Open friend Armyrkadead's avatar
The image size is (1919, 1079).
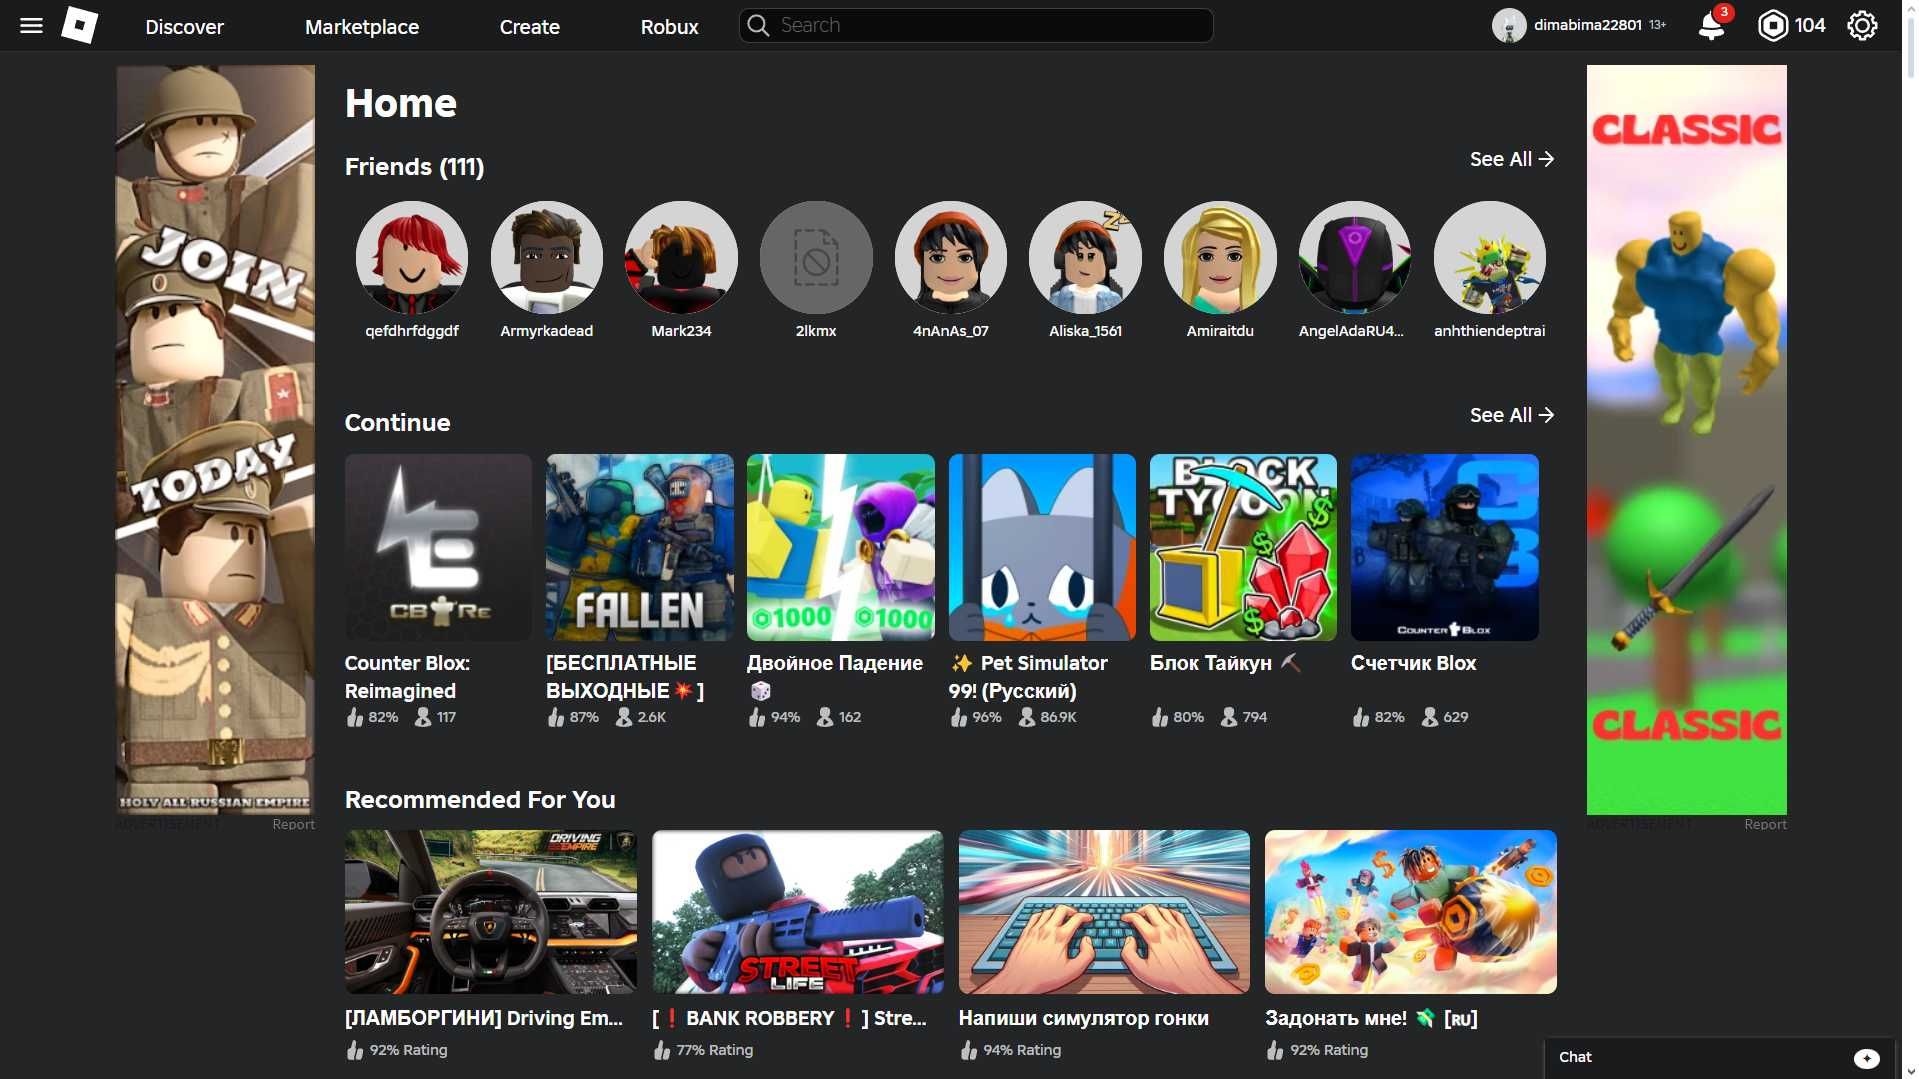tap(547, 258)
